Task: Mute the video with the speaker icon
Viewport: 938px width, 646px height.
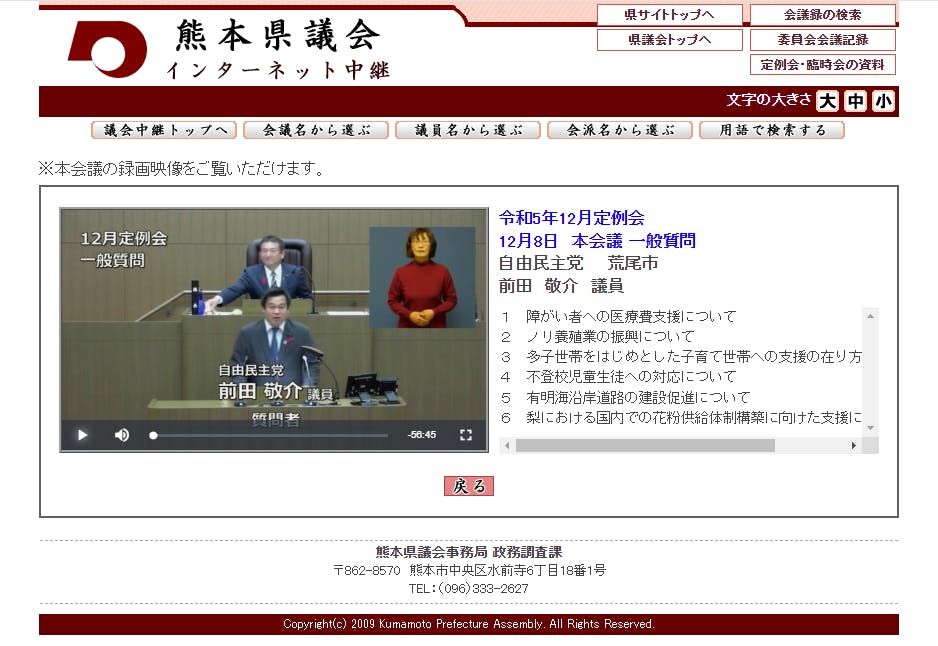Action: 121,435
